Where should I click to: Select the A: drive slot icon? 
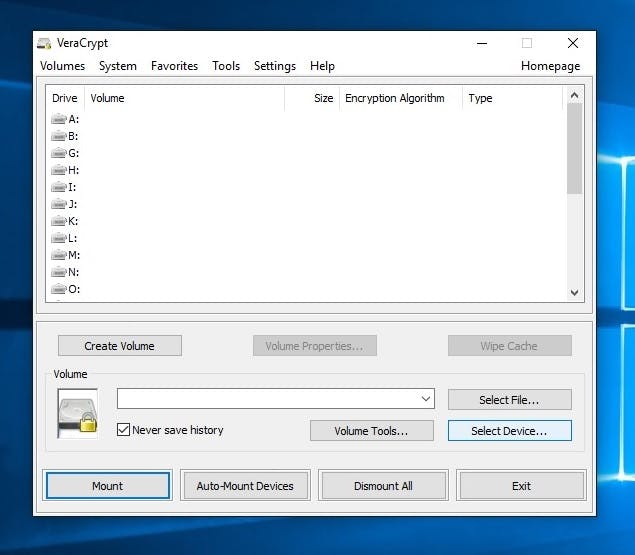[x=59, y=119]
